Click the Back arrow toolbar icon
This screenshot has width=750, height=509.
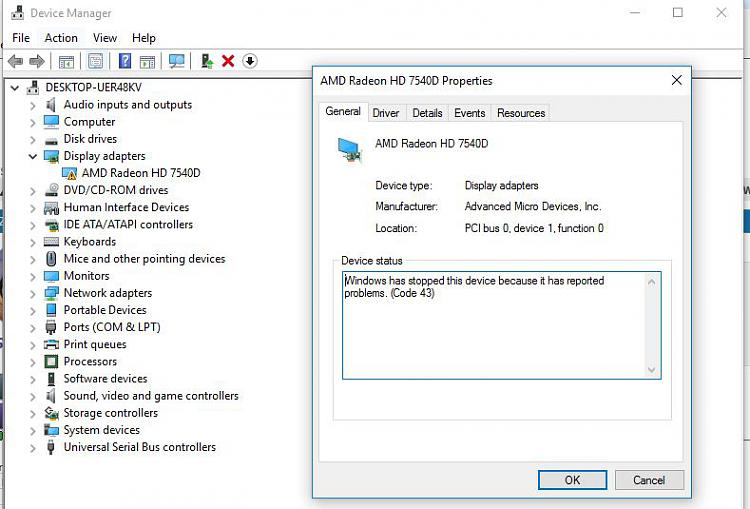pos(15,61)
